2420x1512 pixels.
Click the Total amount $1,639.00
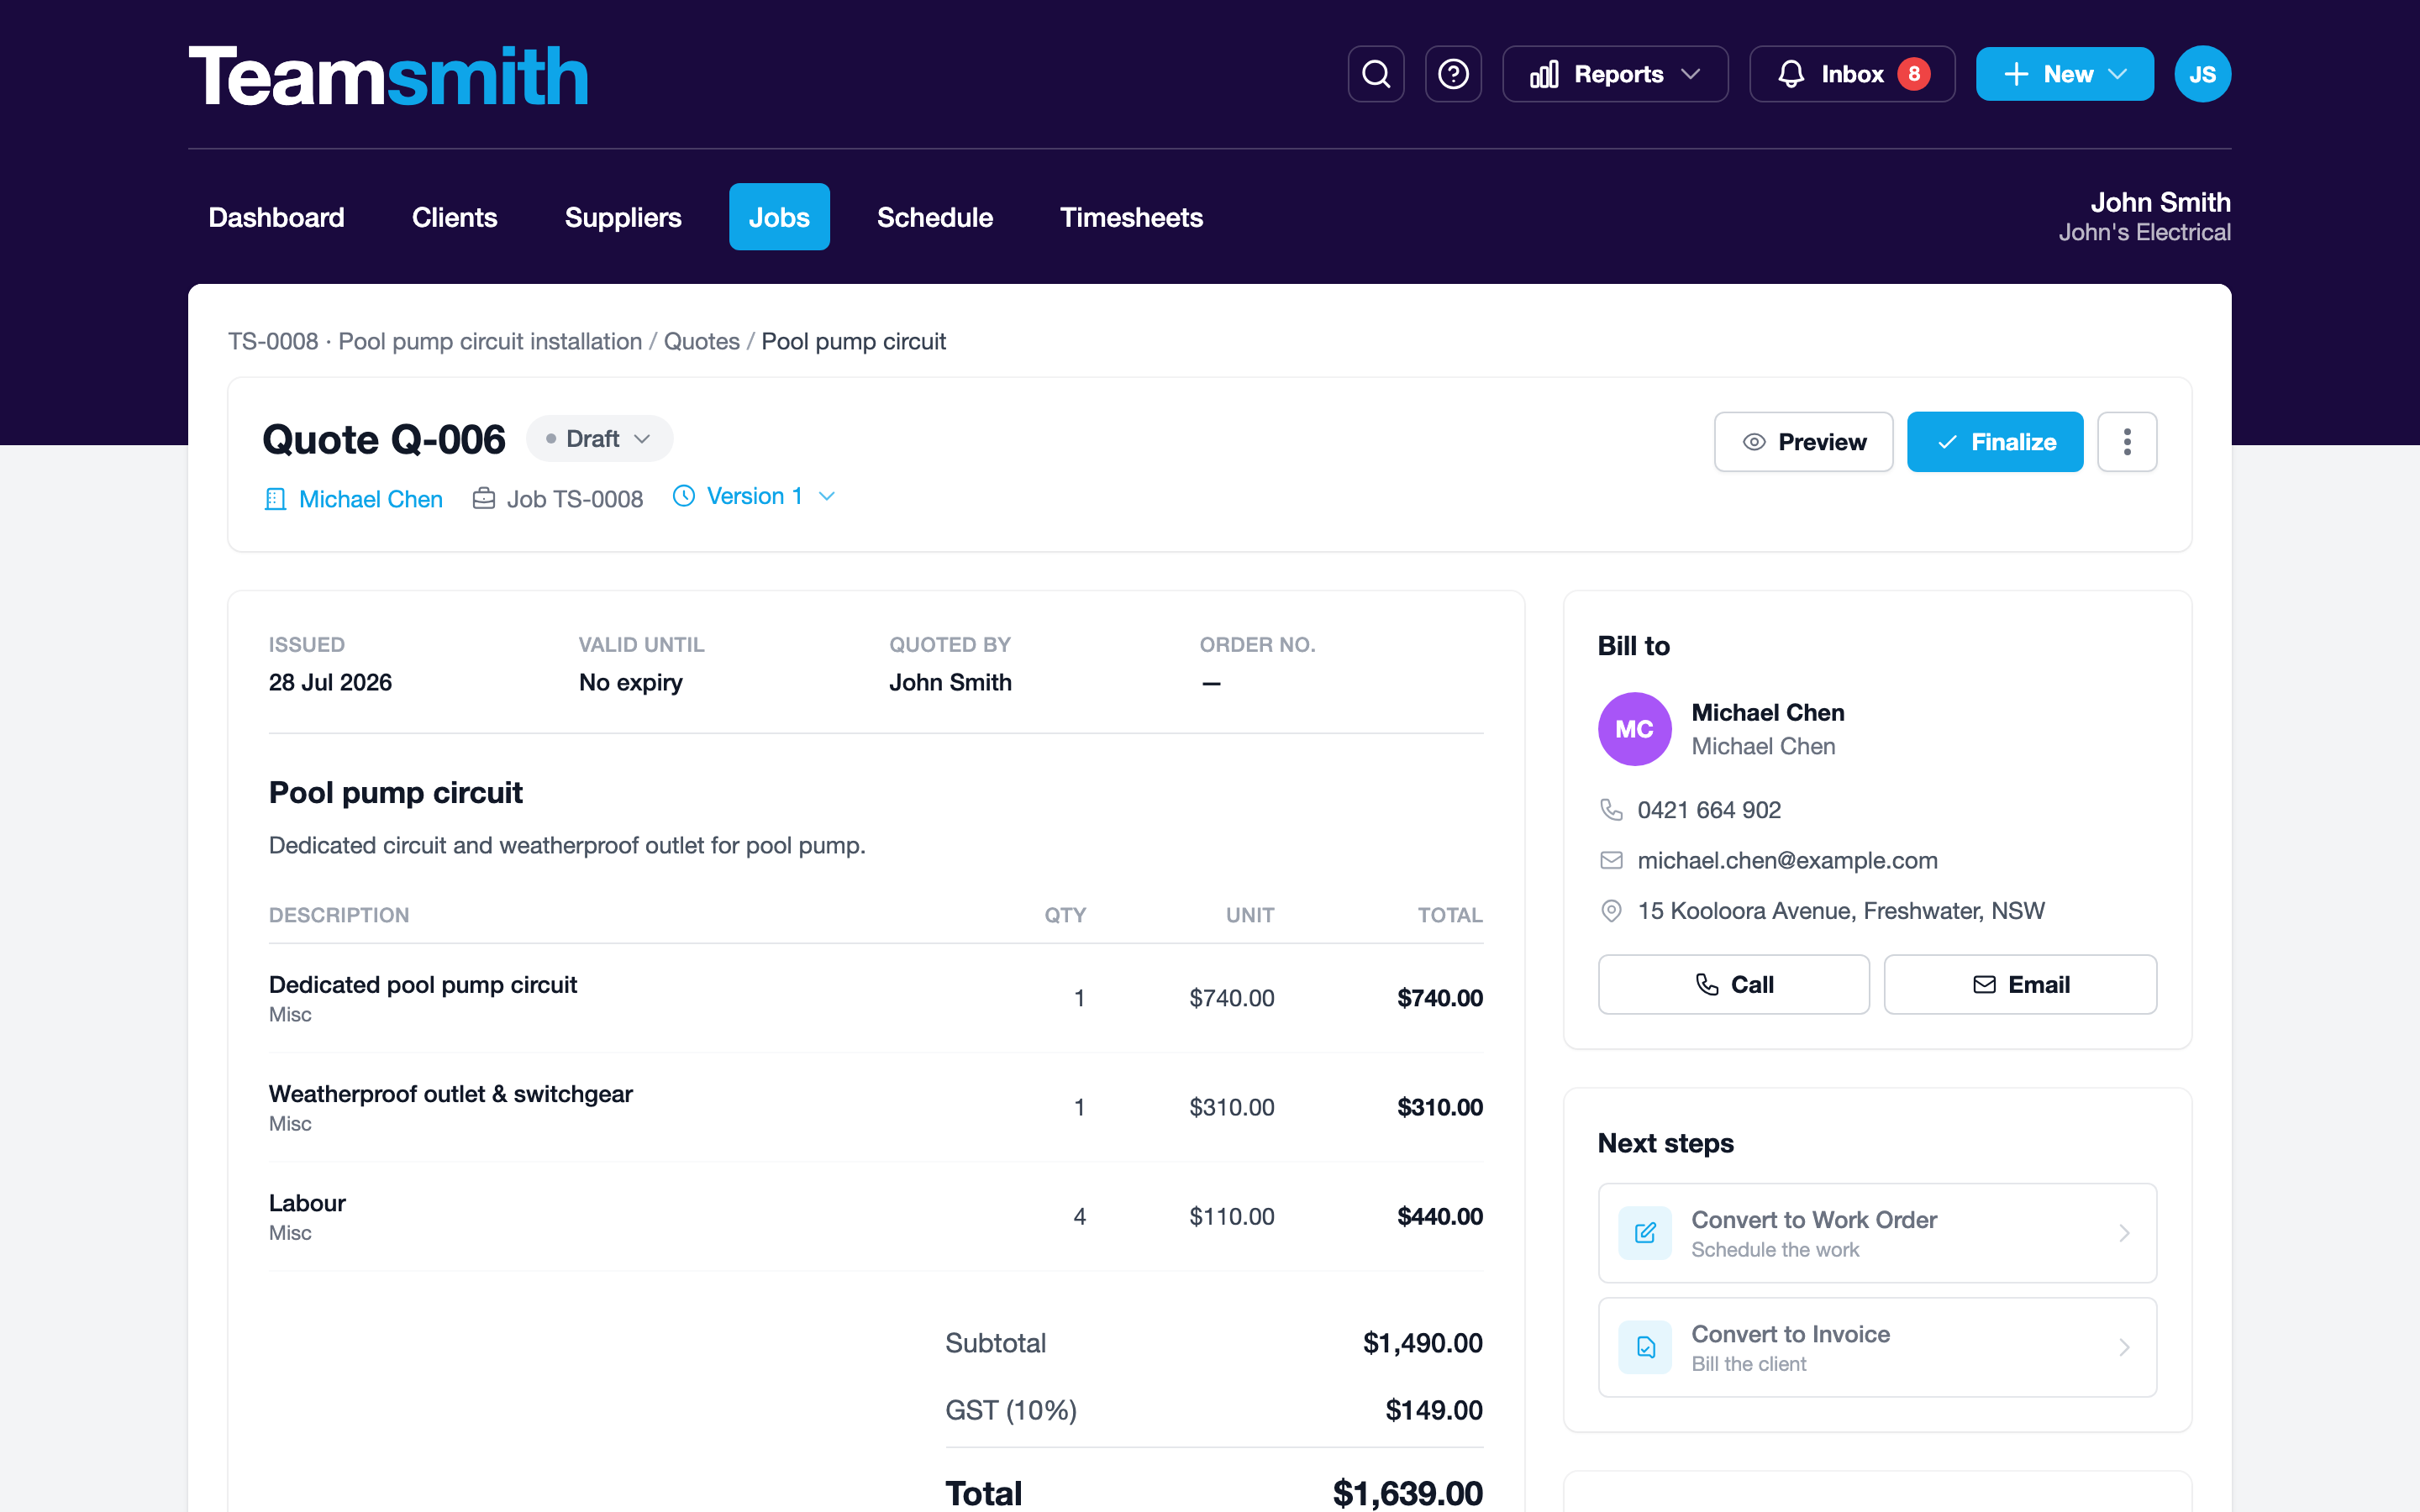pos(1408,1494)
